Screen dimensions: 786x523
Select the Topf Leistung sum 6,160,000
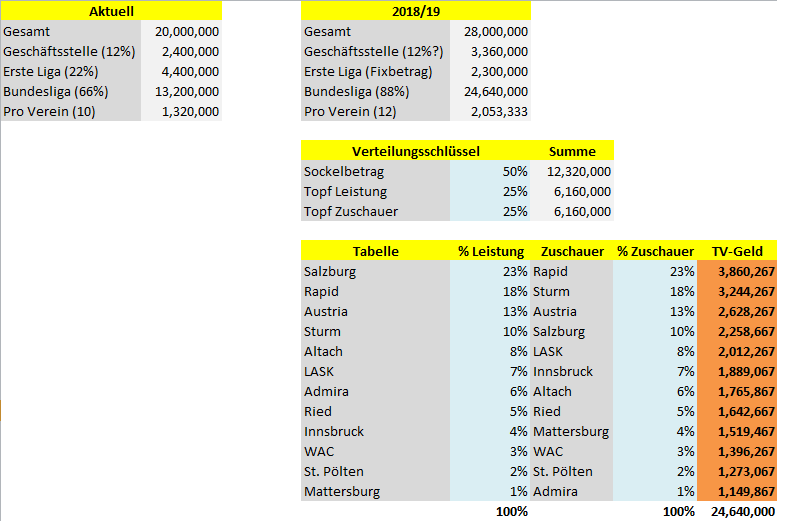pos(572,191)
